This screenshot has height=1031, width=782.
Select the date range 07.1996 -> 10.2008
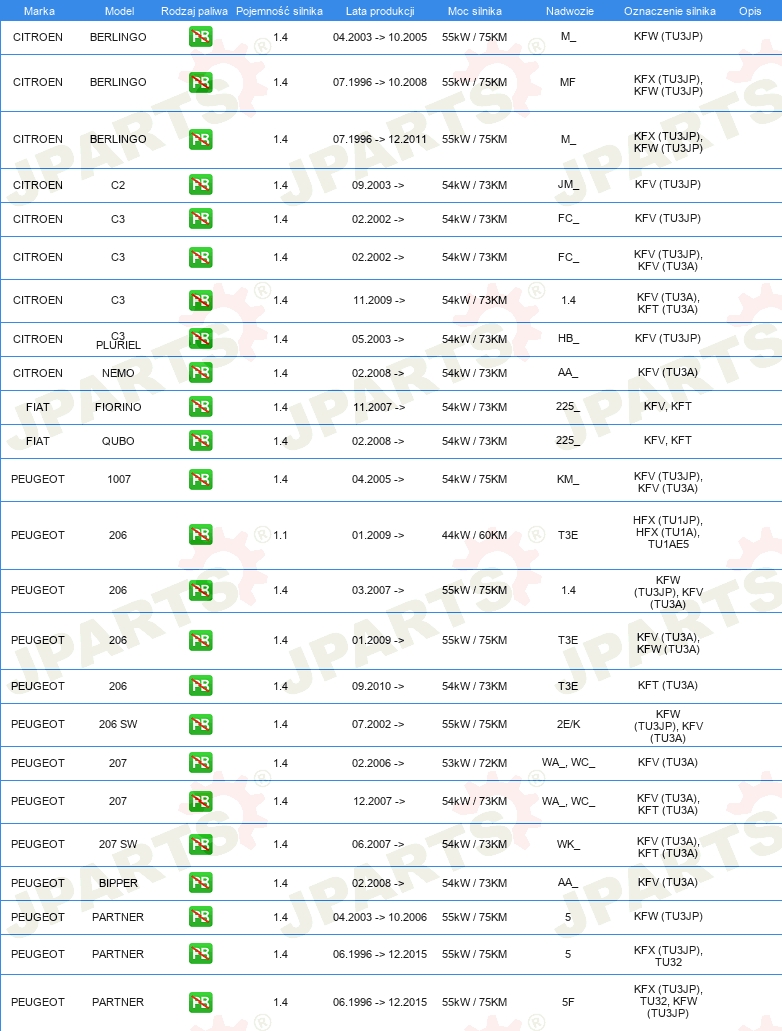(x=379, y=82)
